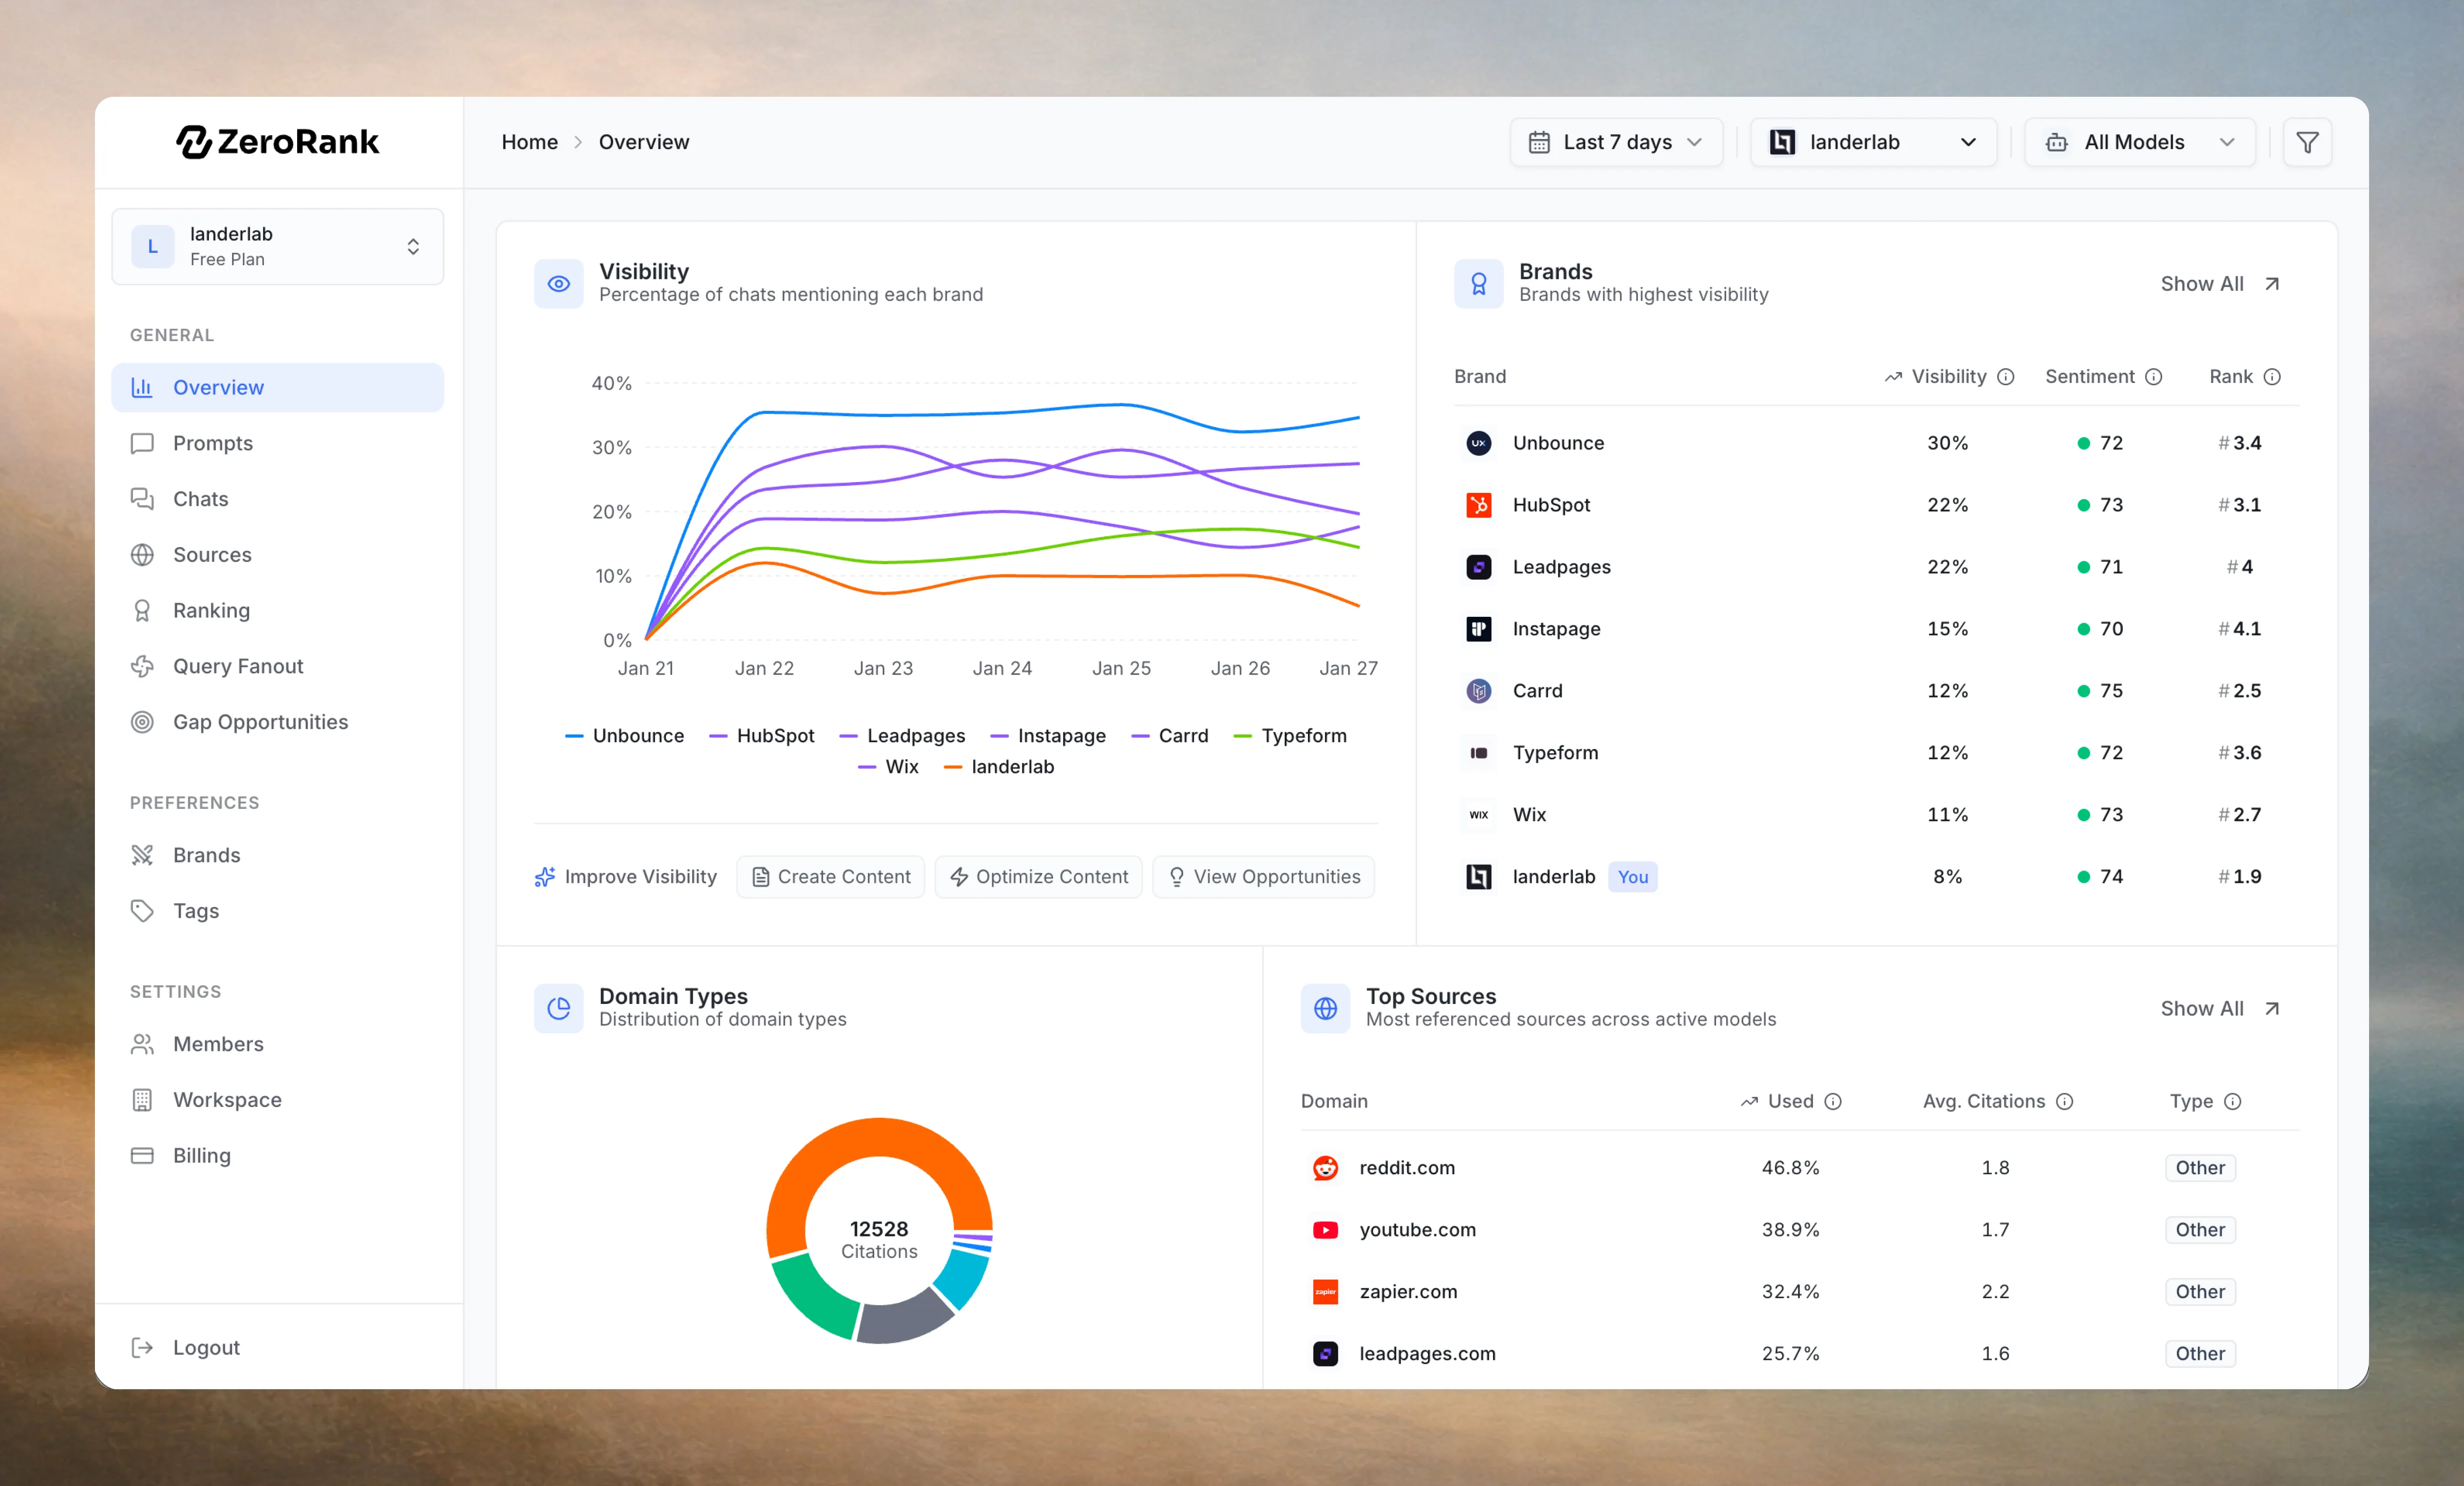Select the Tags preference icon
This screenshot has height=1486, width=2464.
[x=143, y=910]
